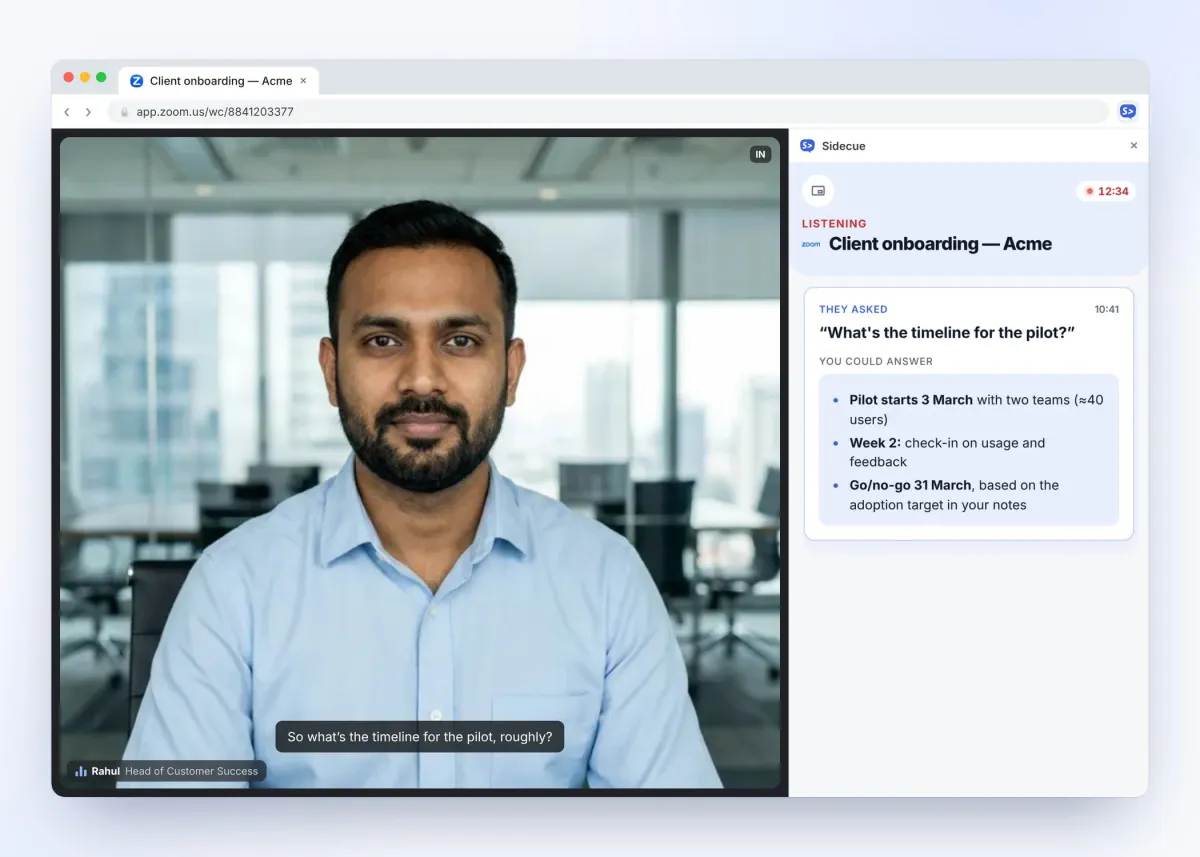
Task: Click the browser forward arrow
Action: 88,112
